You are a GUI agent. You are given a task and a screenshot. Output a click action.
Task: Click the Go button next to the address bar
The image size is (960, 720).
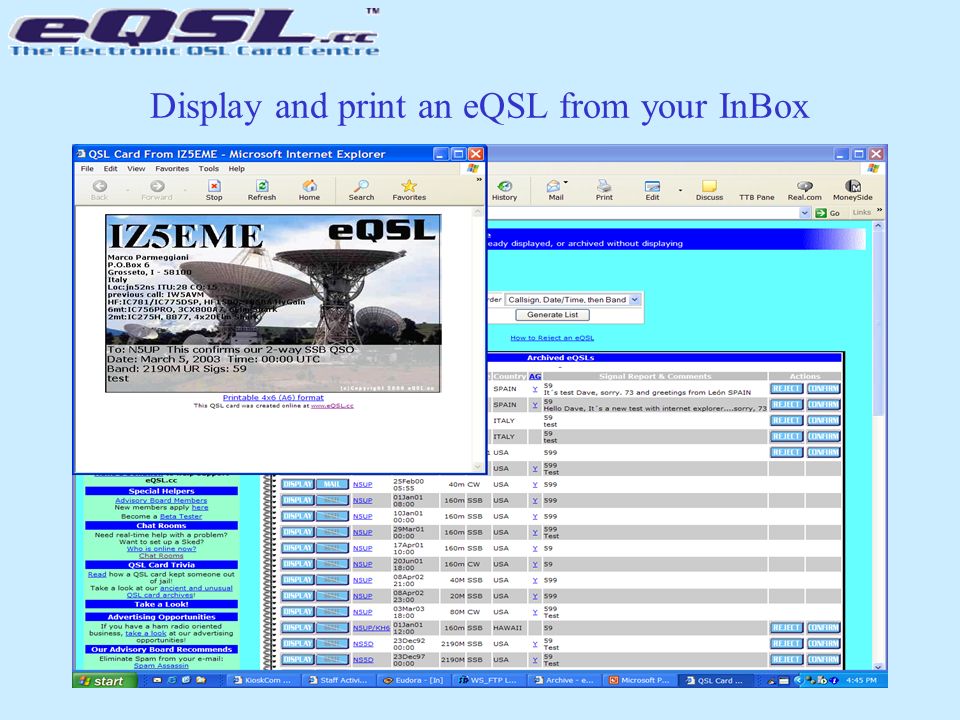click(x=827, y=213)
